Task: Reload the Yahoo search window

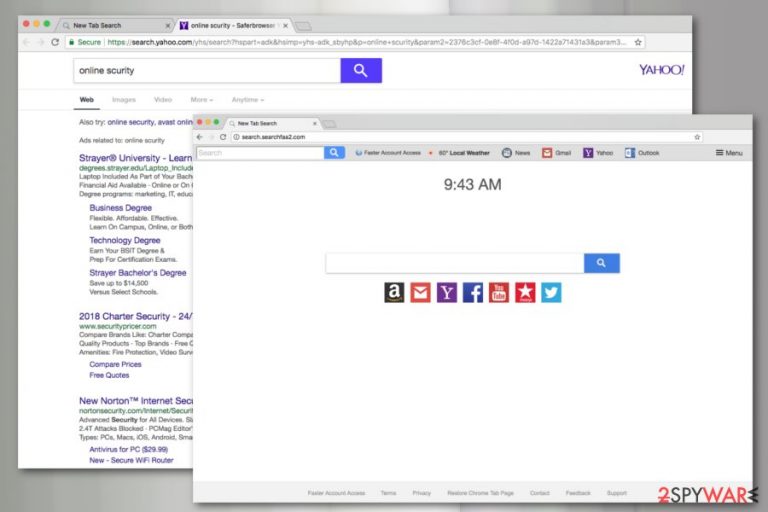Action: (55, 42)
